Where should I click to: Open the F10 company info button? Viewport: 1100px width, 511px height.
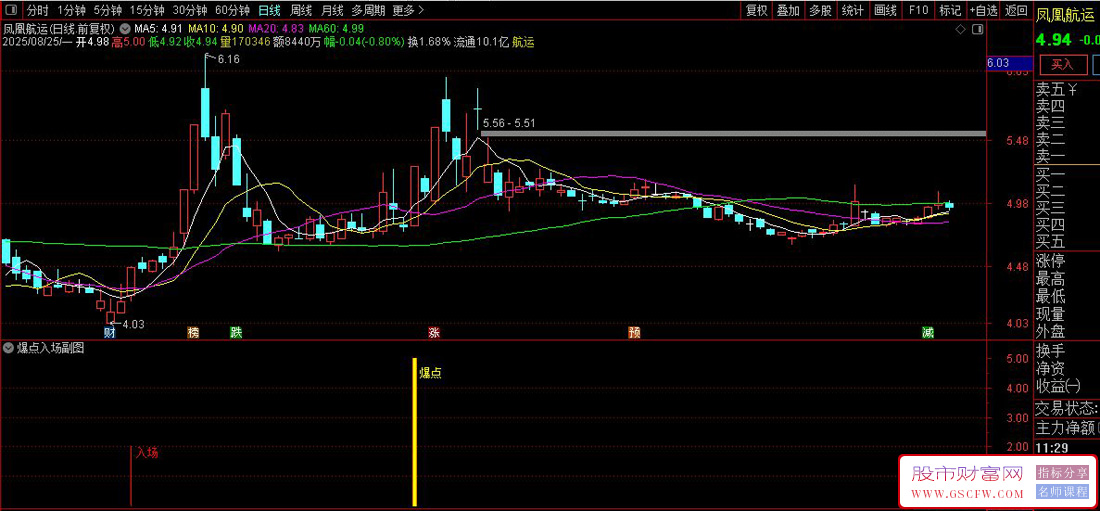(x=918, y=11)
